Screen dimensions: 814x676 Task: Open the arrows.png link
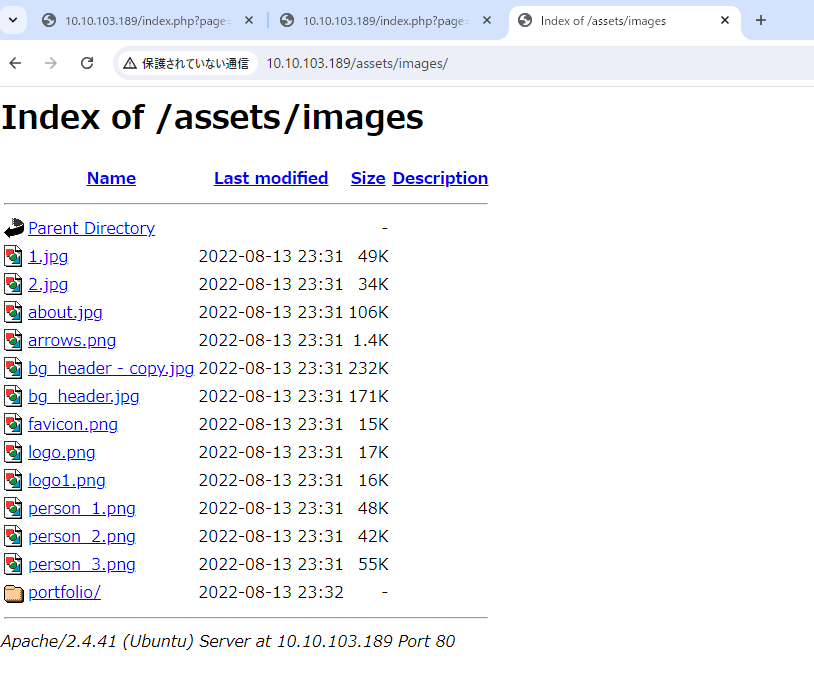(x=72, y=341)
